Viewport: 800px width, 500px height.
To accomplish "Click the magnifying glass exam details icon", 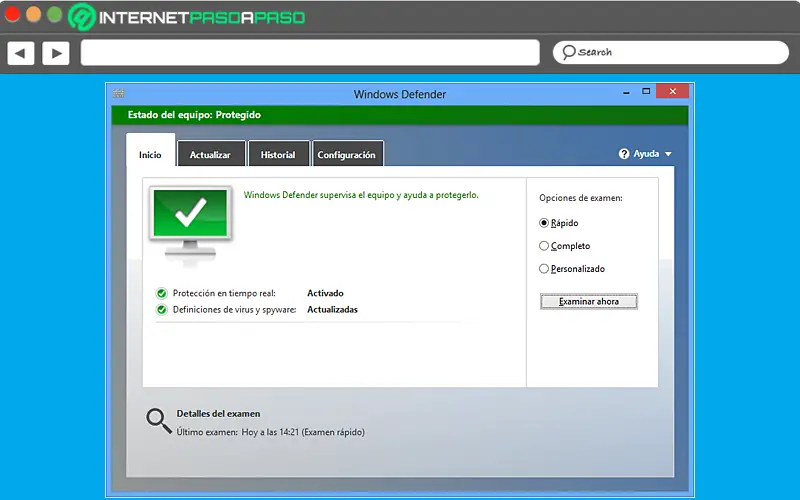I will 159,421.
